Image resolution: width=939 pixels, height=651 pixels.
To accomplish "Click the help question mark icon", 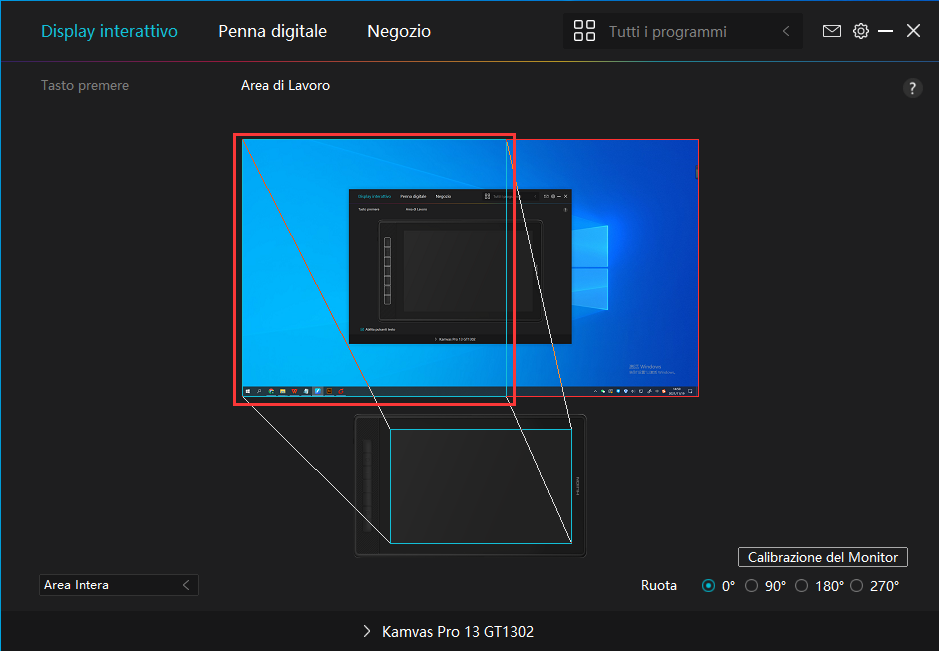I will tap(912, 88).
